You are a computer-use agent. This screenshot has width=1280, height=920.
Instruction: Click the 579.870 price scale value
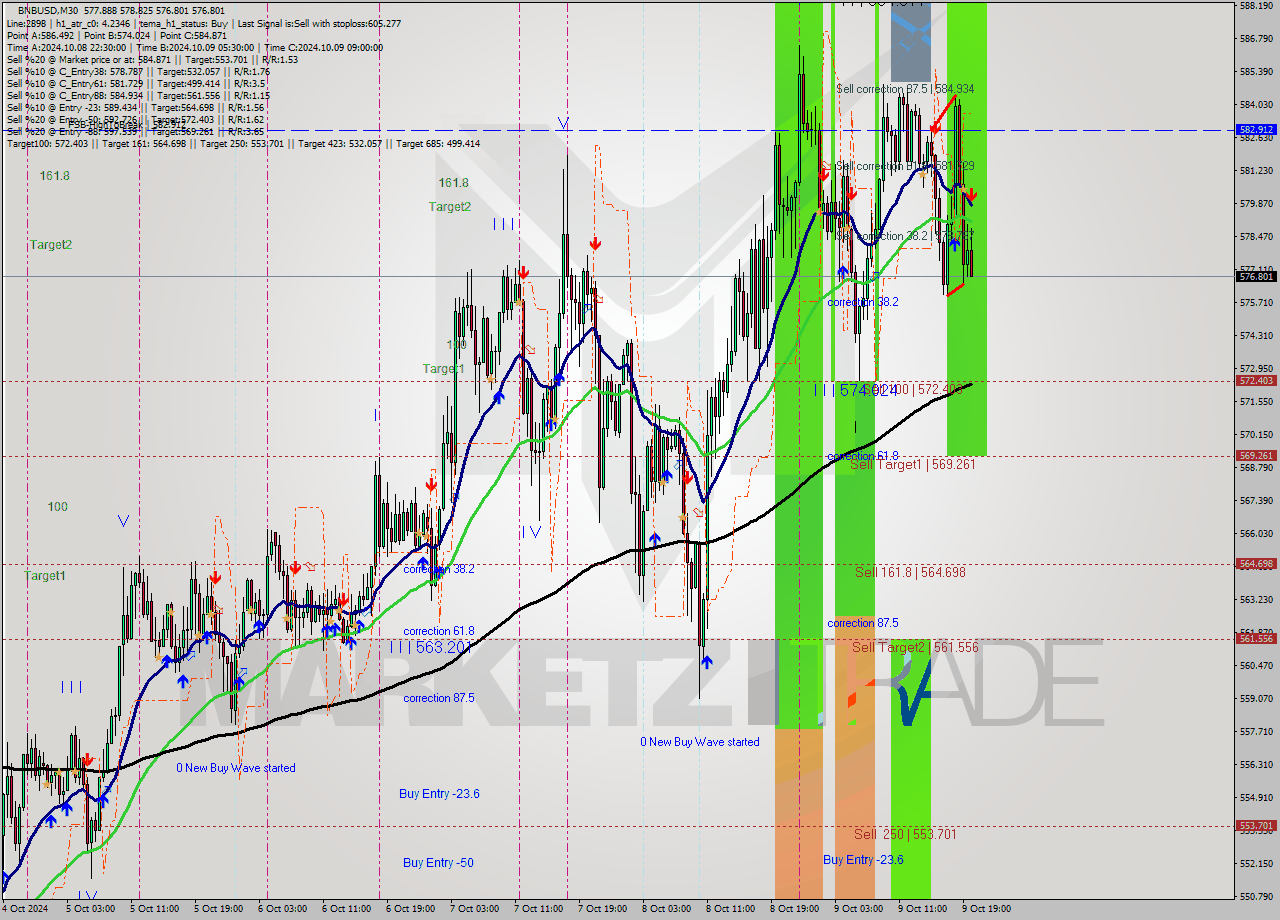(1256, 203)
